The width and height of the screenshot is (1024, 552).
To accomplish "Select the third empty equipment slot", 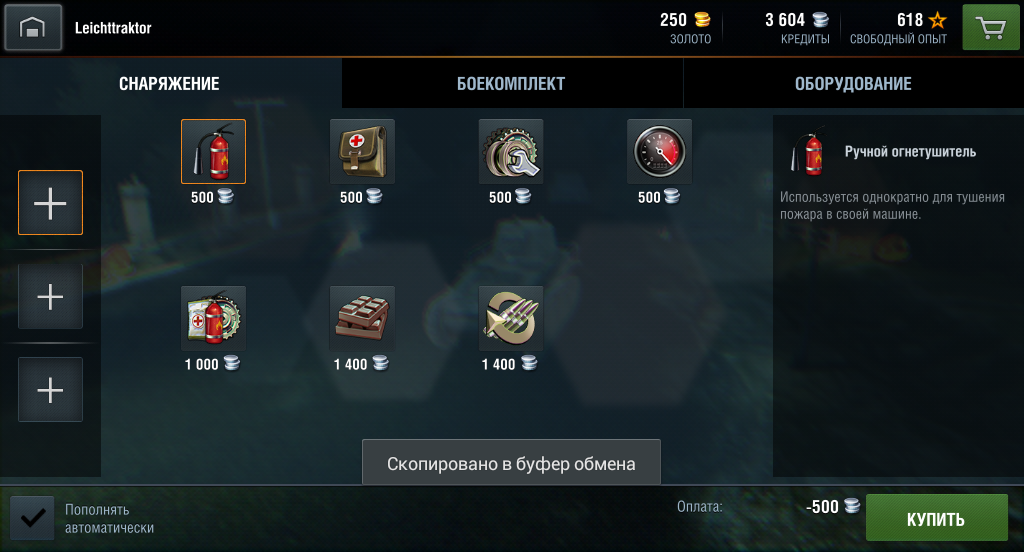I will point(50,390).
